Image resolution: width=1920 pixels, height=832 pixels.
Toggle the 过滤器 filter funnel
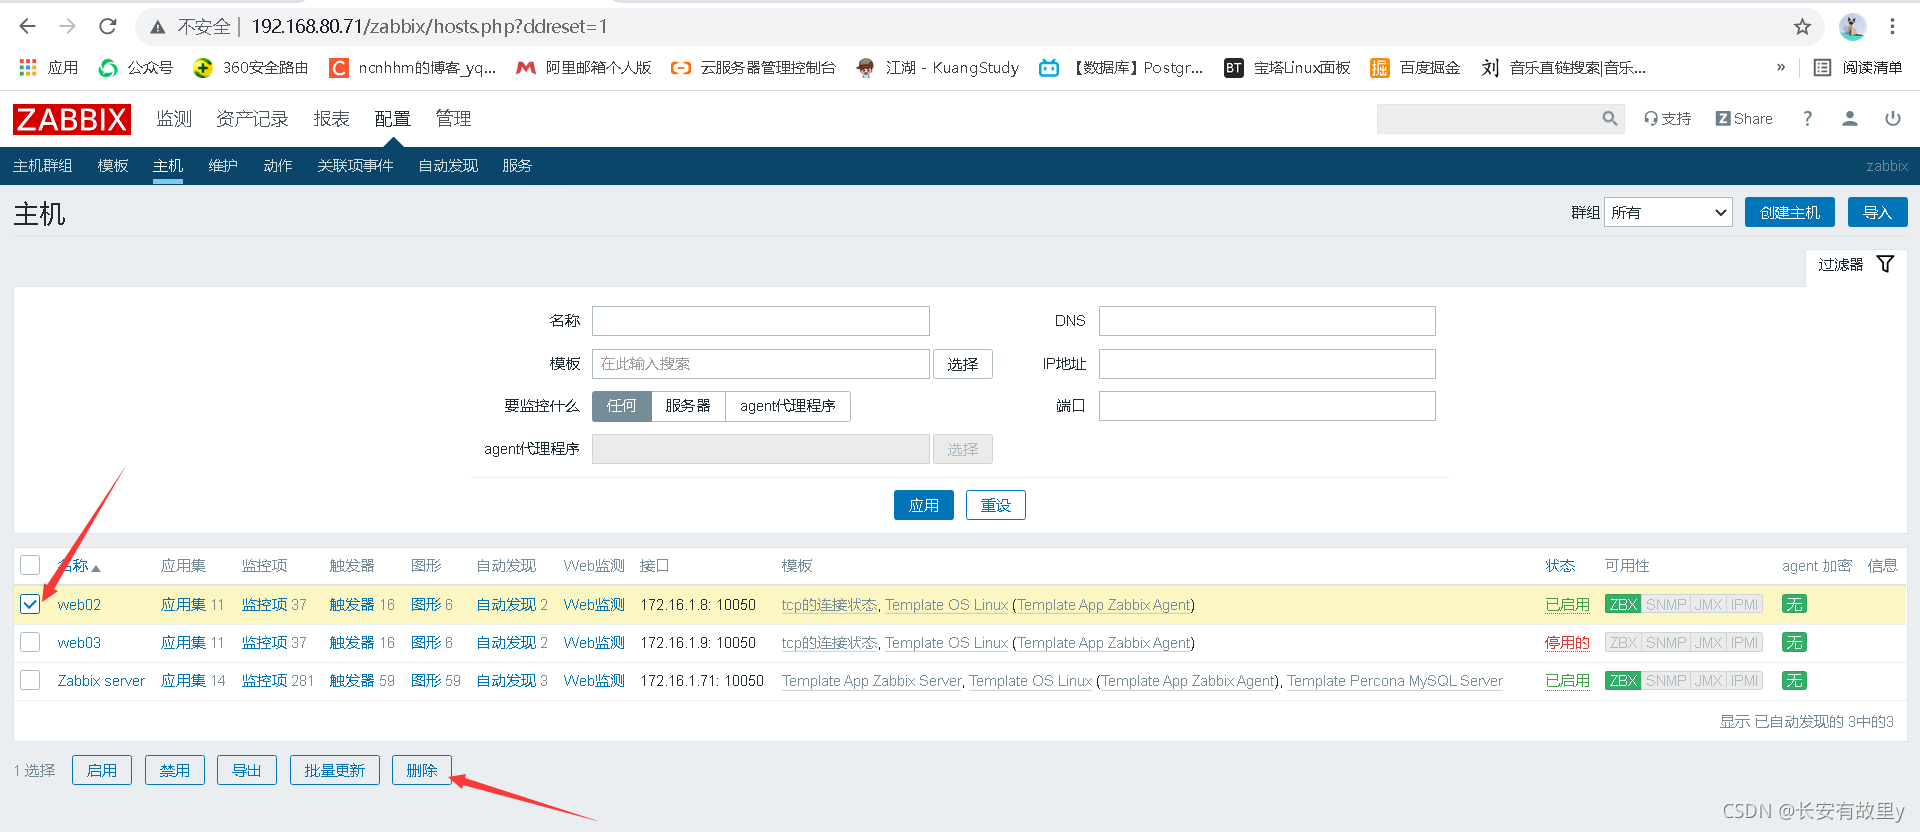[1885, 264]
